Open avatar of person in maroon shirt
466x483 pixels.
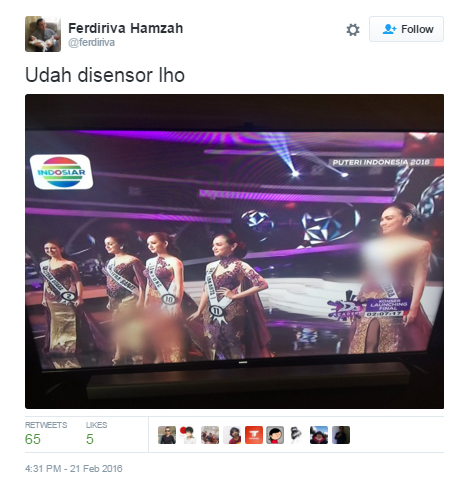pos(232,435)
